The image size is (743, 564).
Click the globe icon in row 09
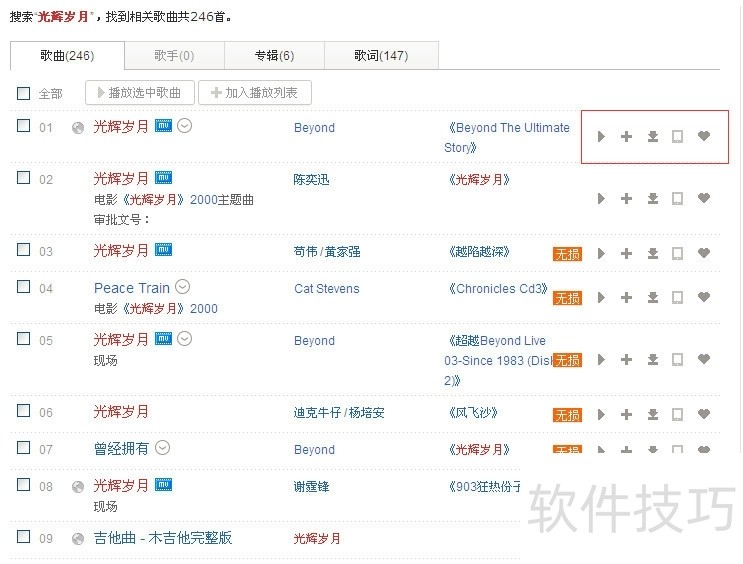pyautogui.click(x=78, y=539)
